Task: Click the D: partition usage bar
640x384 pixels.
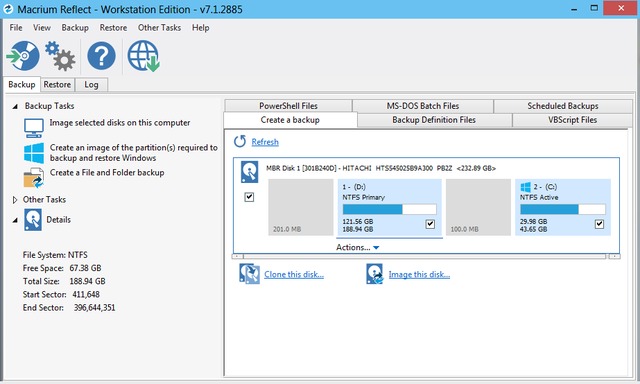Action: pyautogui.click(x=389, y=209)
